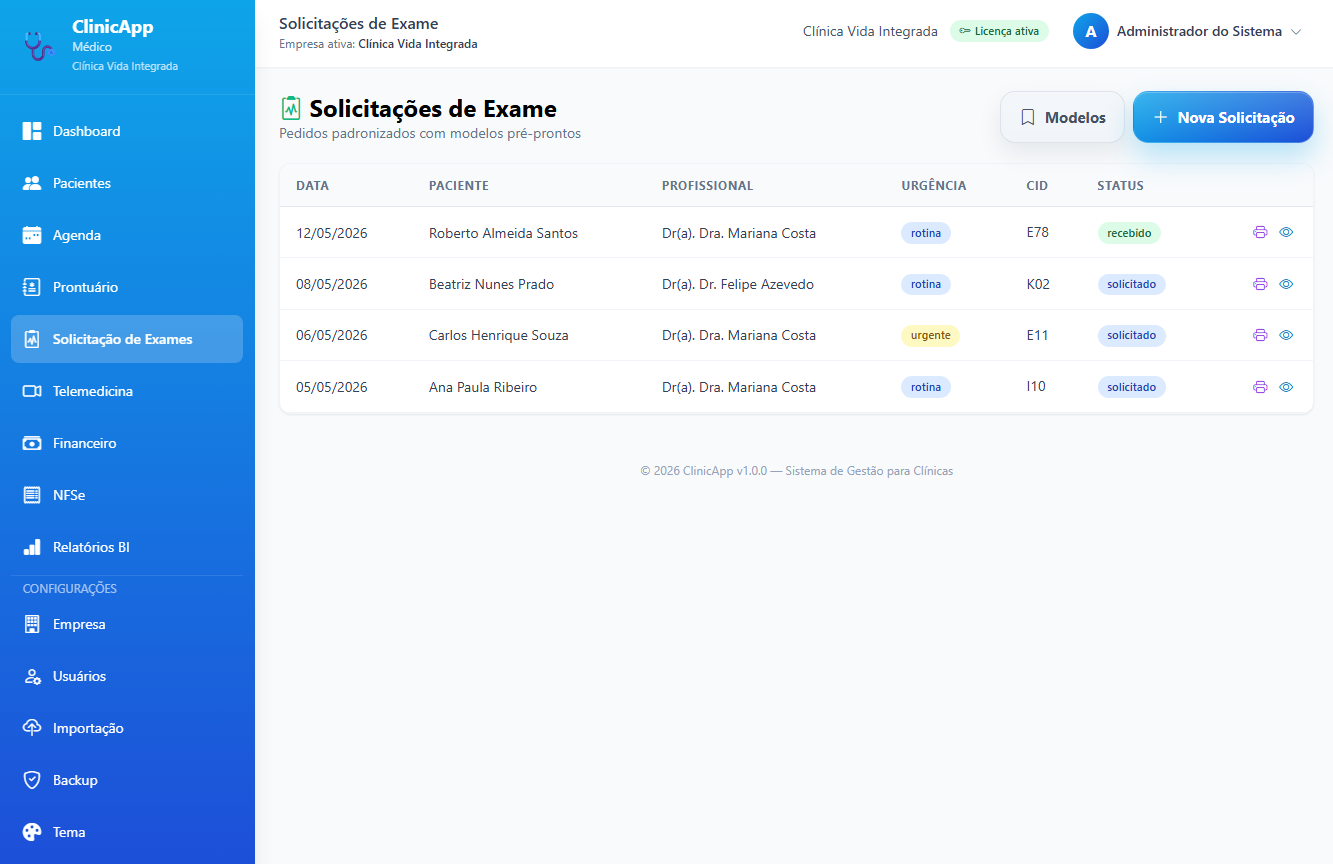Click patient name Beatriz Nunes Prado
Viewport: 1333px width, 864px height.
click(x=491, y=284)
